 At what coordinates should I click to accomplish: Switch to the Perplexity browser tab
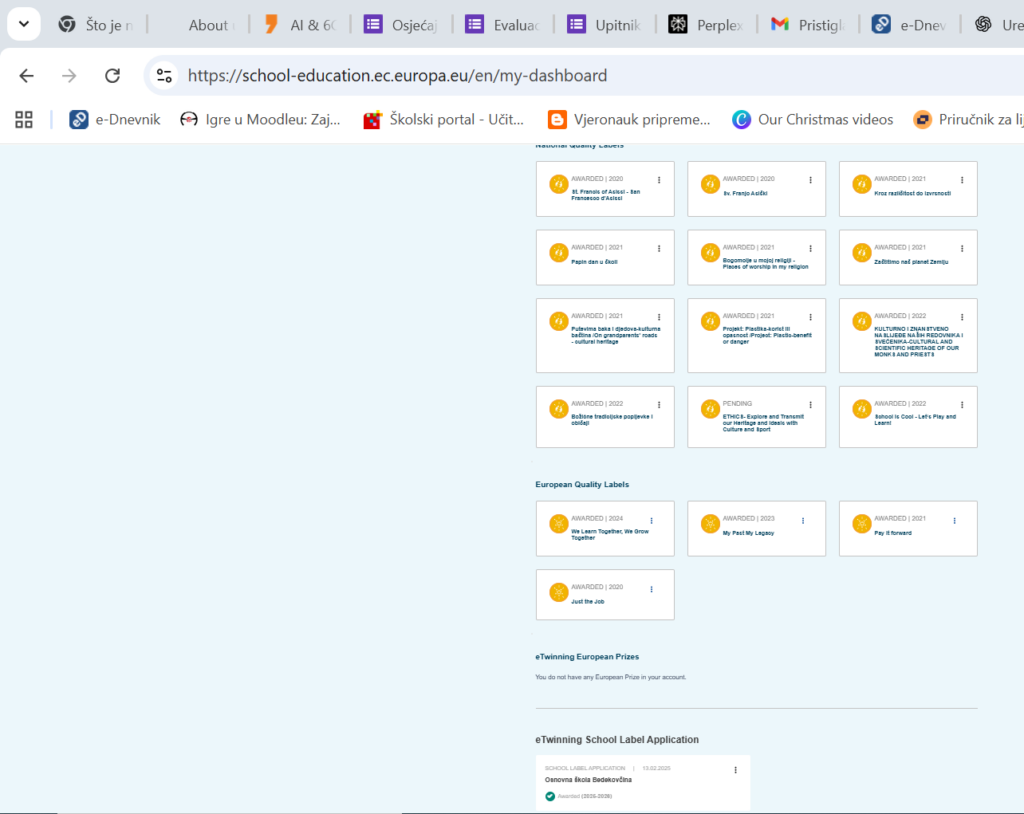(x=708, y=25)
